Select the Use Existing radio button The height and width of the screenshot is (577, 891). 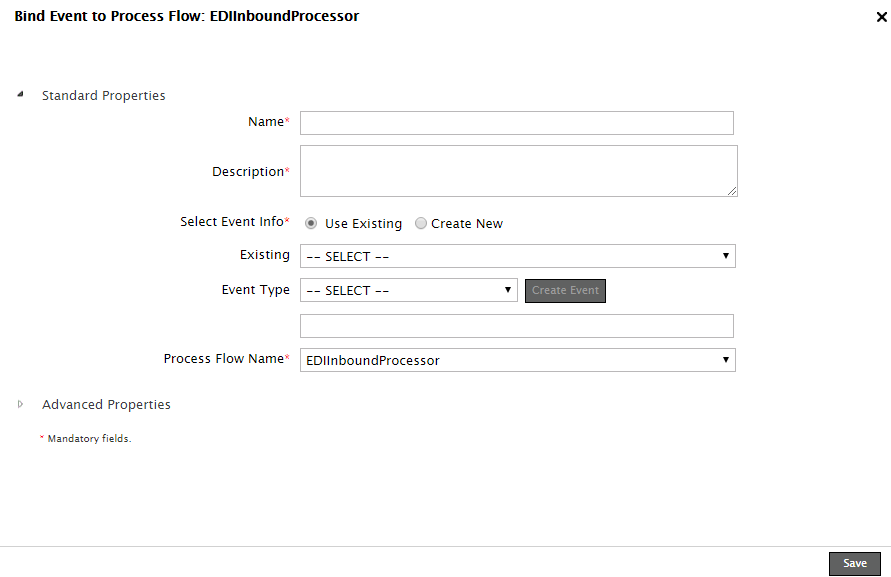[x=311, y=224]
